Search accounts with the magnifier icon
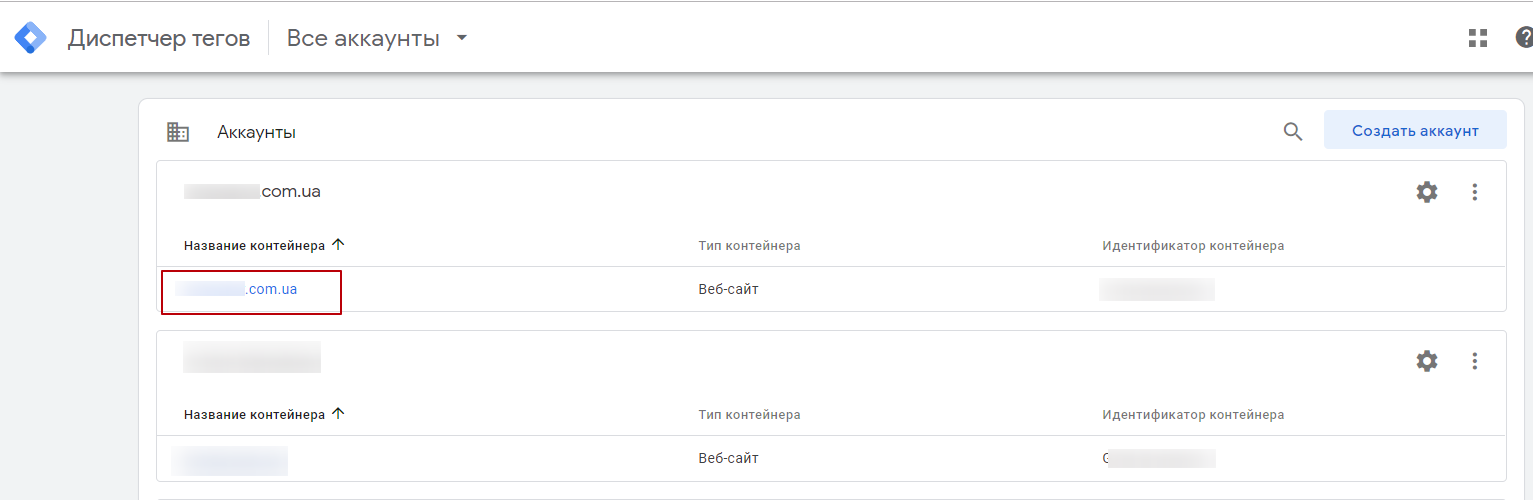The height and width of the screenshot is (500, 1533). pyautogui.click(x=1293, y=131)
